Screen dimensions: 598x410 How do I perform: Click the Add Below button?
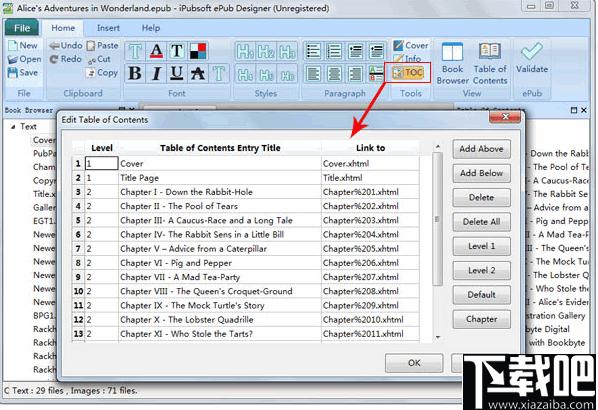pos(481,173)
